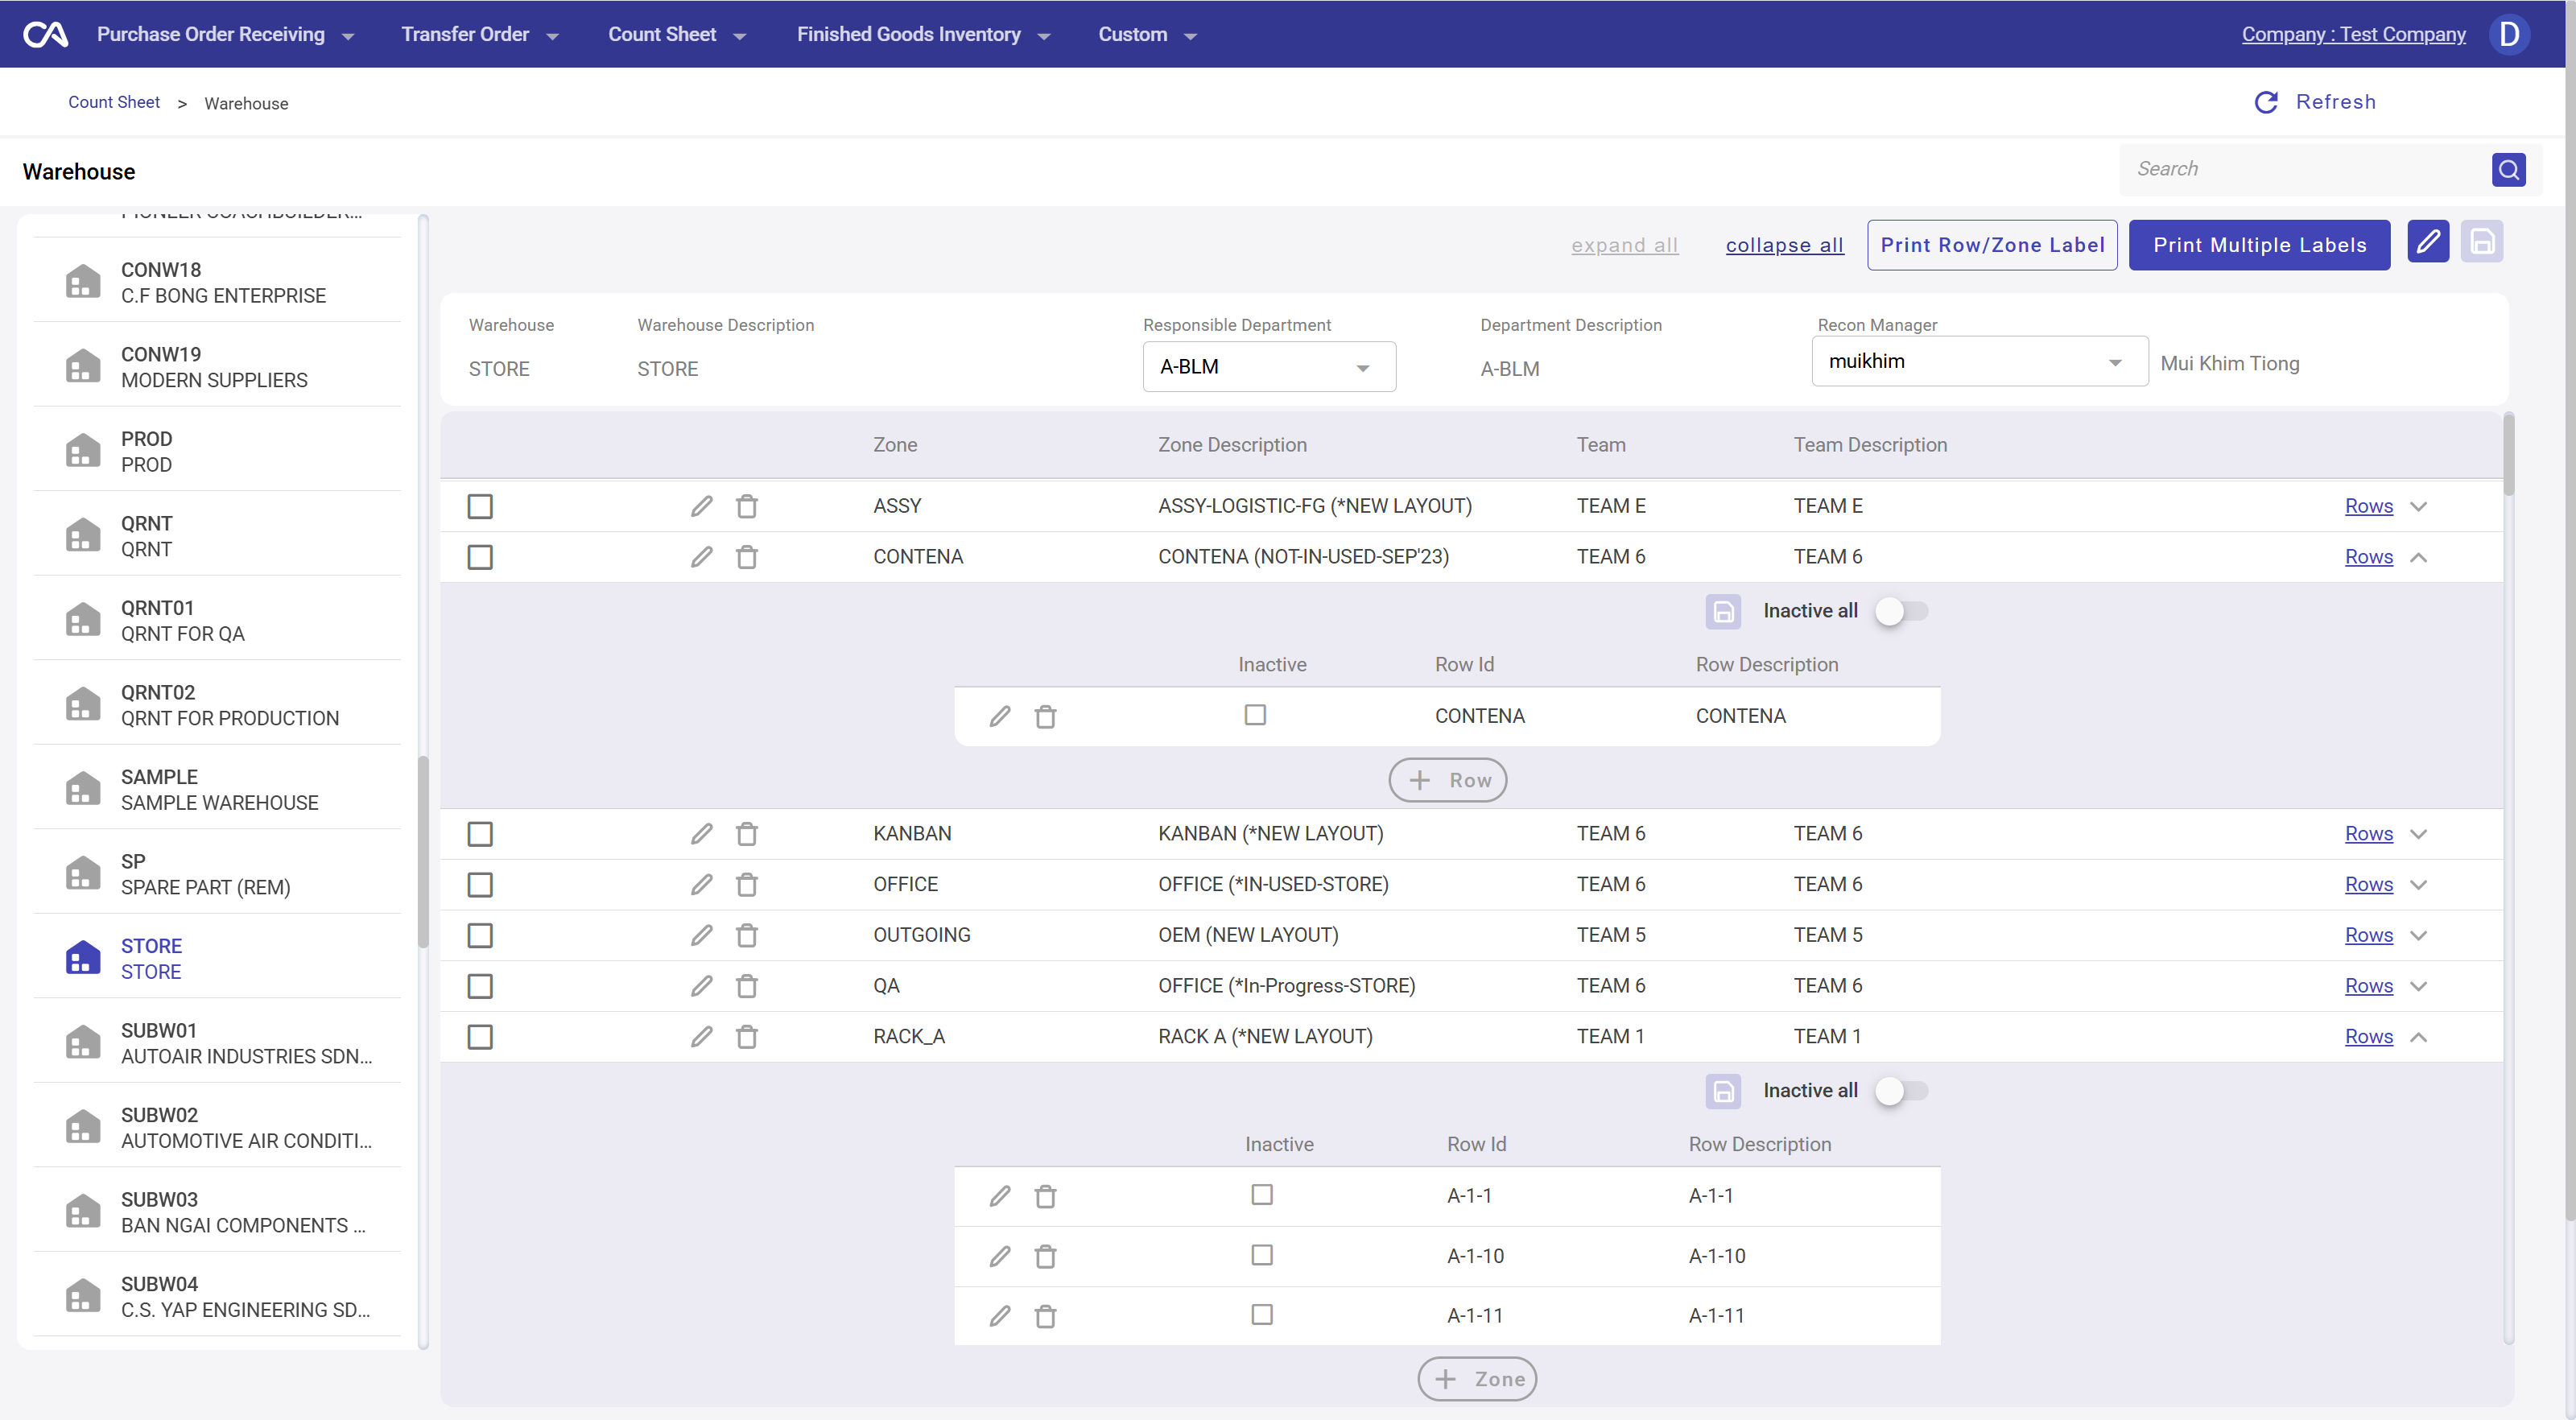The height and width of the screenshot is (1420, 2576).
Task: Expand rows chevron for QA zone
Action: 2419,986
